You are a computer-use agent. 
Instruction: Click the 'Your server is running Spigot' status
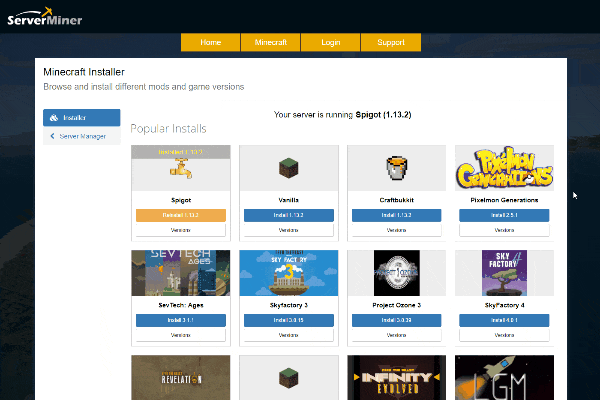[342, 114]
